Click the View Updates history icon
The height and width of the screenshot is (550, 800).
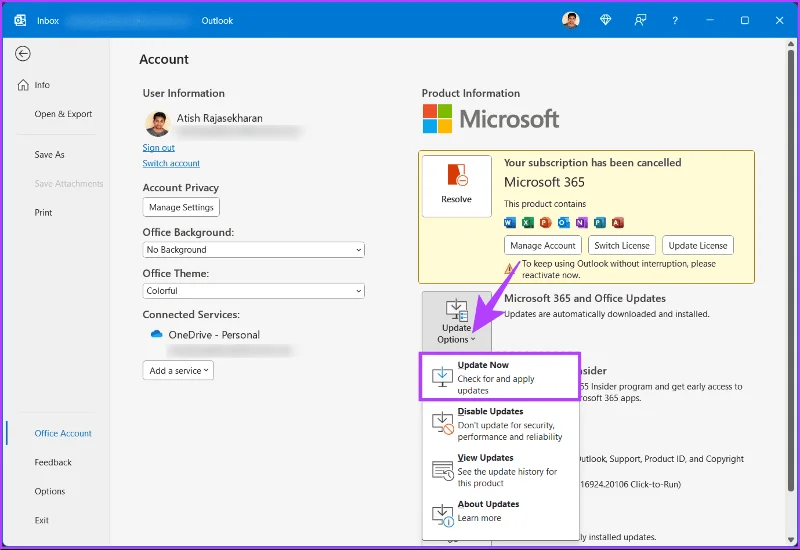(442, 470)
